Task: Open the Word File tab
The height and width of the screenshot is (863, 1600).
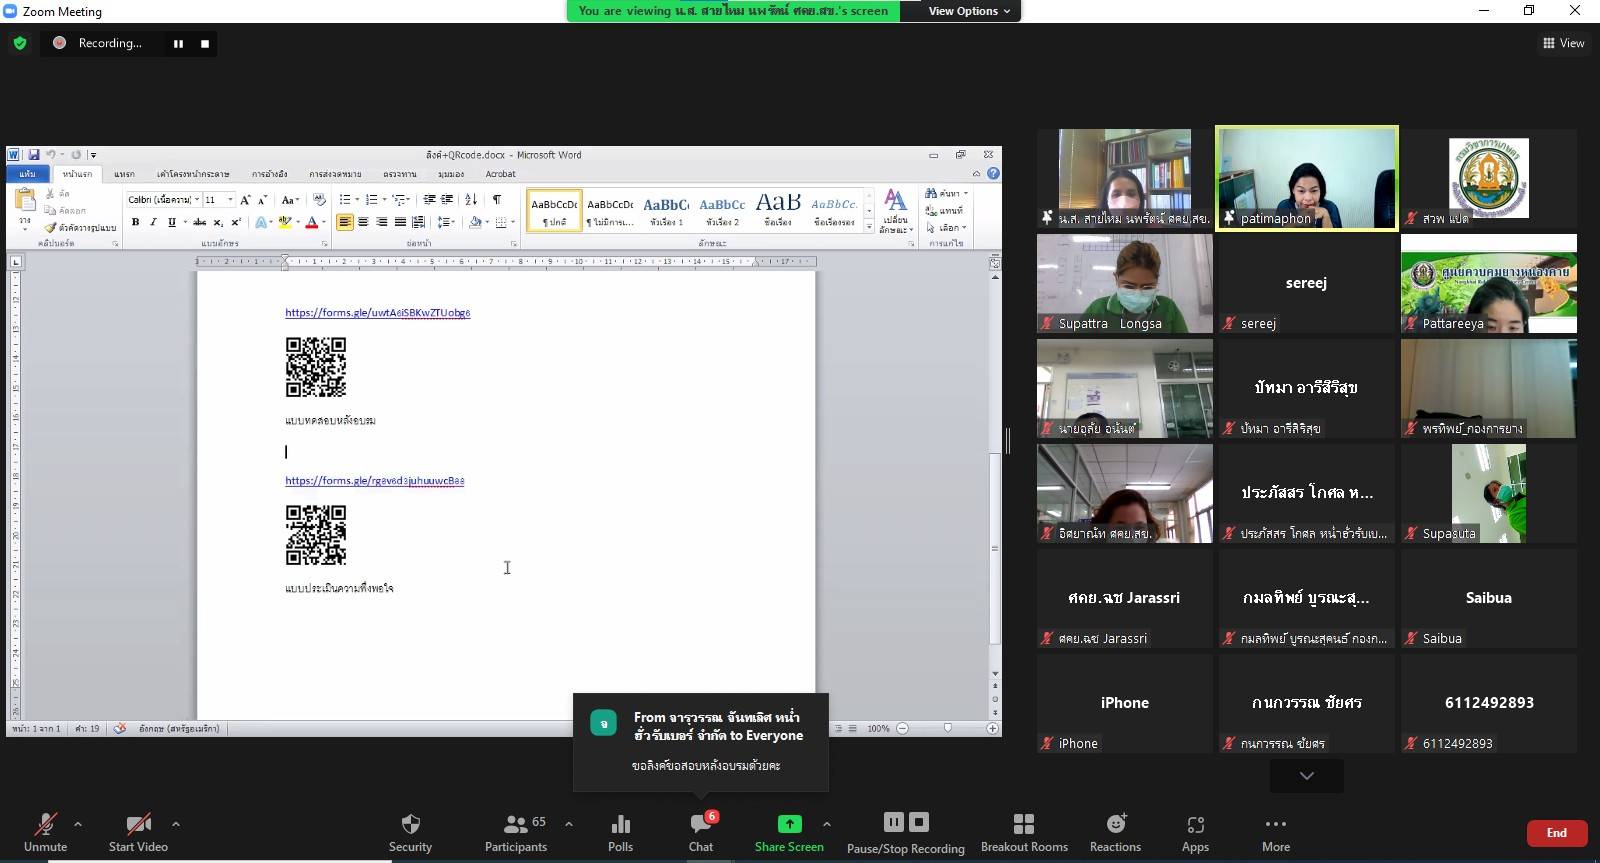Action: click(27, 174)
